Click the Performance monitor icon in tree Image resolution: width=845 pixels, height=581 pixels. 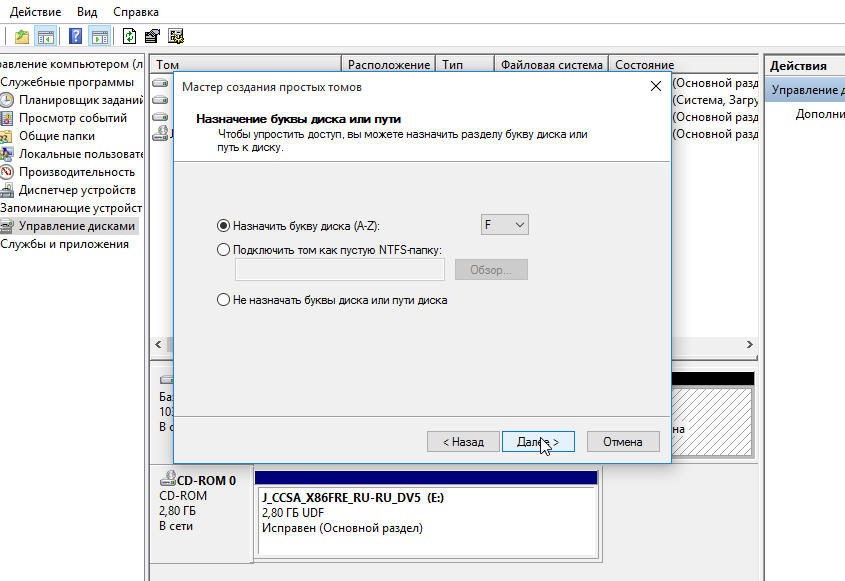(7, 172)
